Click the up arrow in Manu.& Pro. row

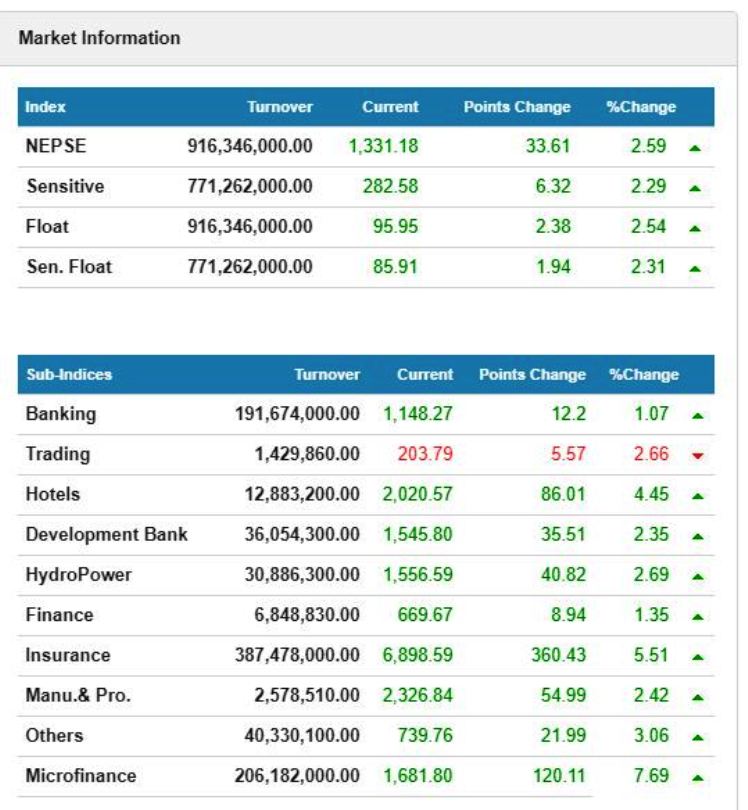coord(698,697)
